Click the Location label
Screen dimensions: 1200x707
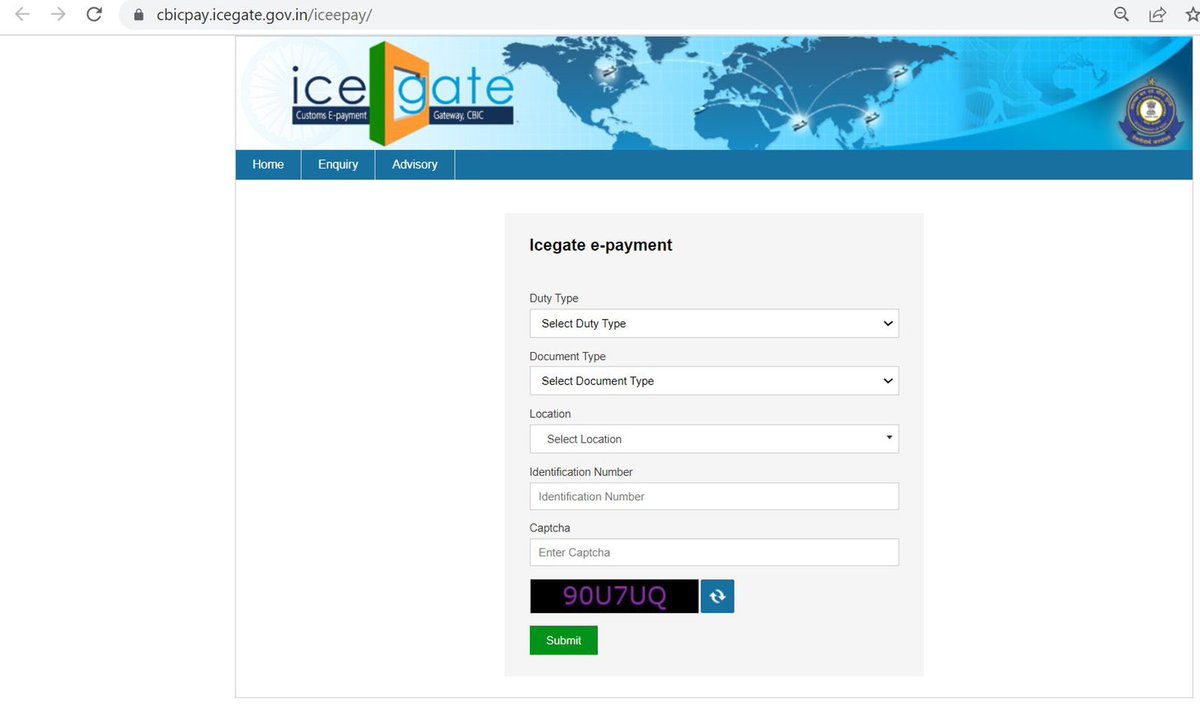click(550, 414)
